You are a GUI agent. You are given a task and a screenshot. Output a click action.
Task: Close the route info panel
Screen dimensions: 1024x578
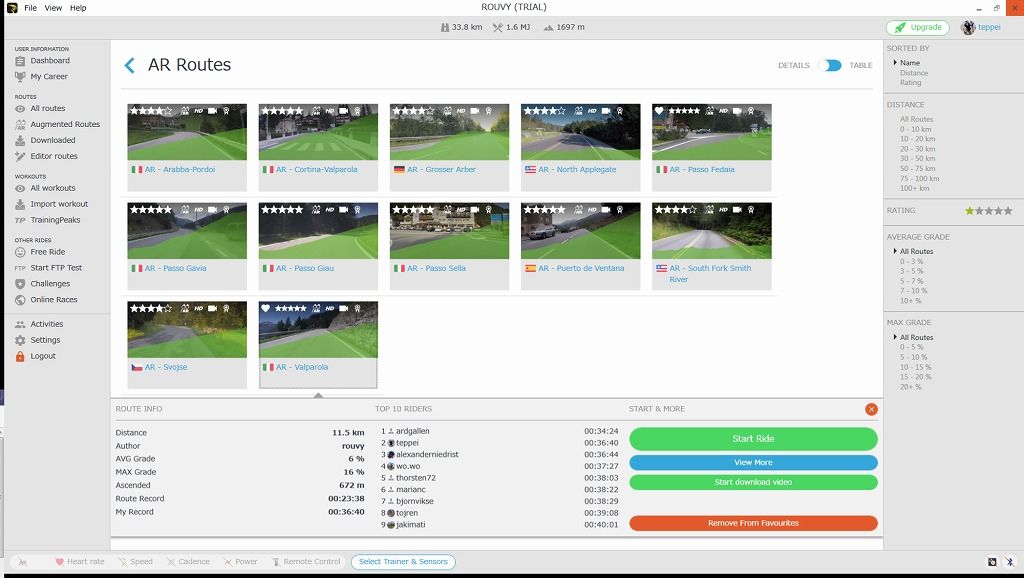coord(871,409)
